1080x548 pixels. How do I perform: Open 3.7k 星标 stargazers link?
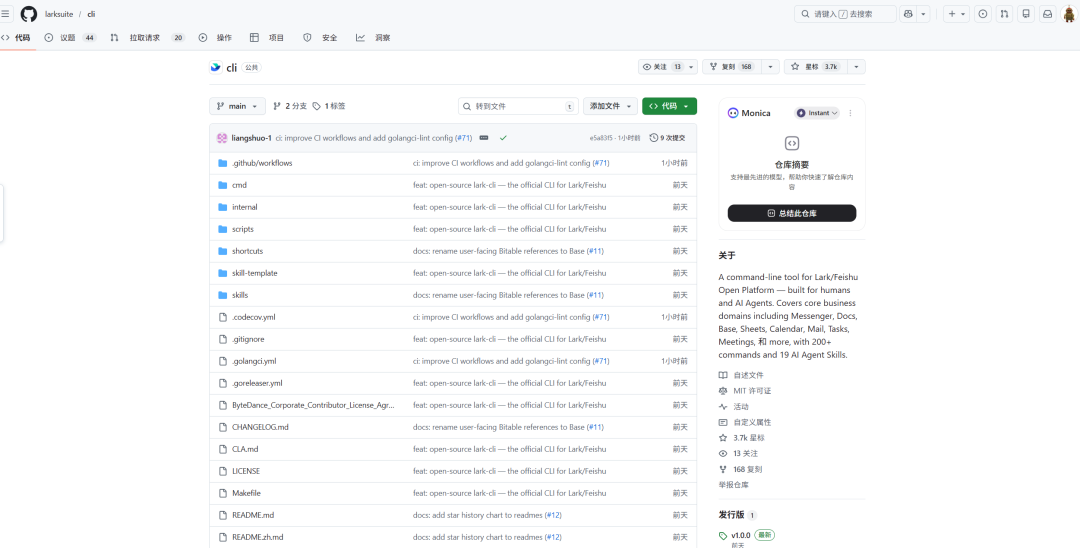pyautogui.click(x=742, y=437)
